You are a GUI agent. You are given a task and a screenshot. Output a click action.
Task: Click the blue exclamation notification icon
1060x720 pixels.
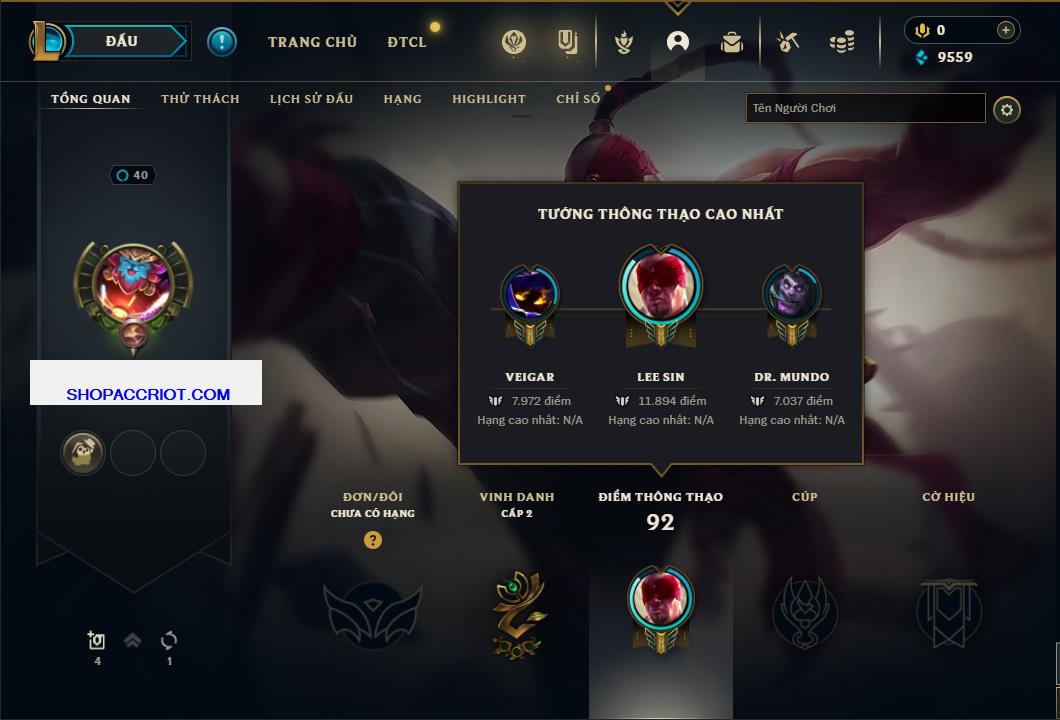click(x=222, y=42)
